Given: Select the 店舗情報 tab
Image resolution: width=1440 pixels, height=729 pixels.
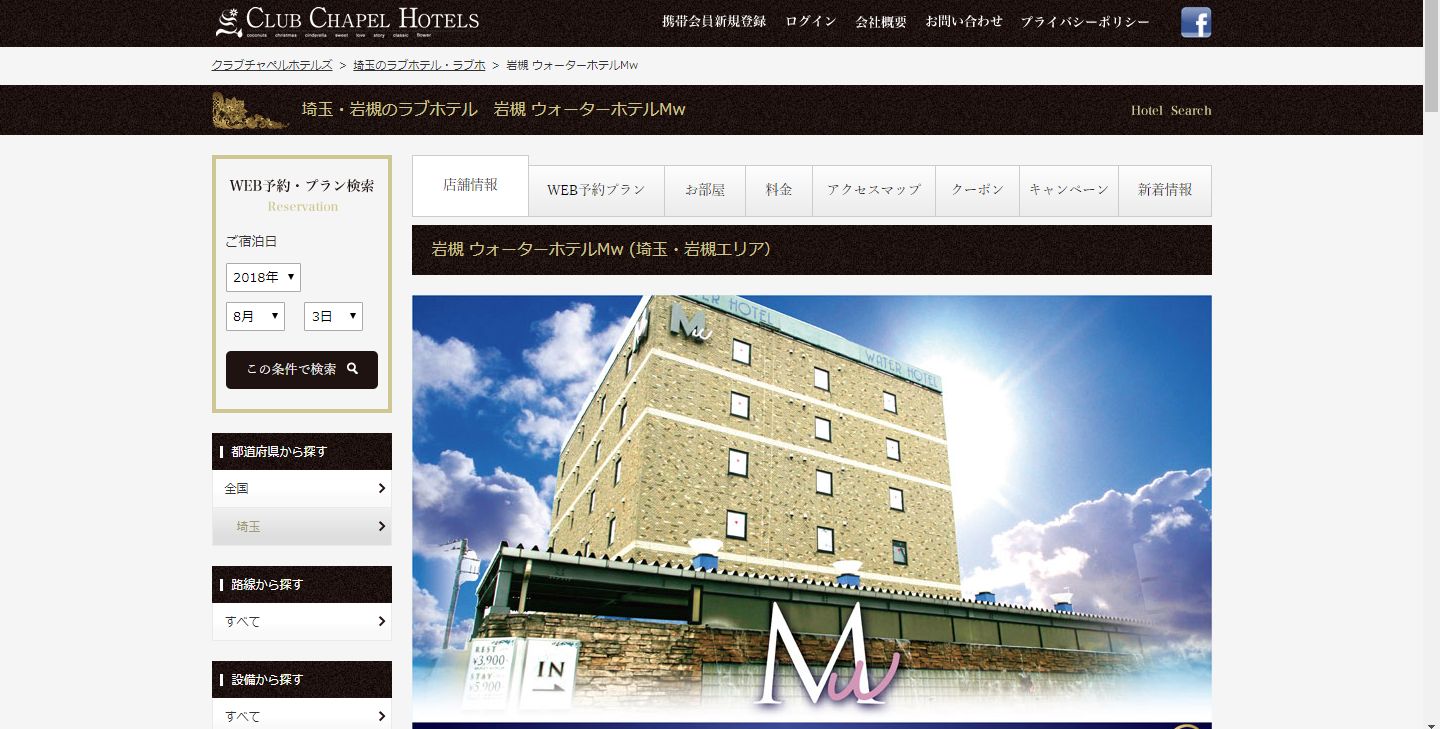Looking at the screenshot, I should click(470, 186).
